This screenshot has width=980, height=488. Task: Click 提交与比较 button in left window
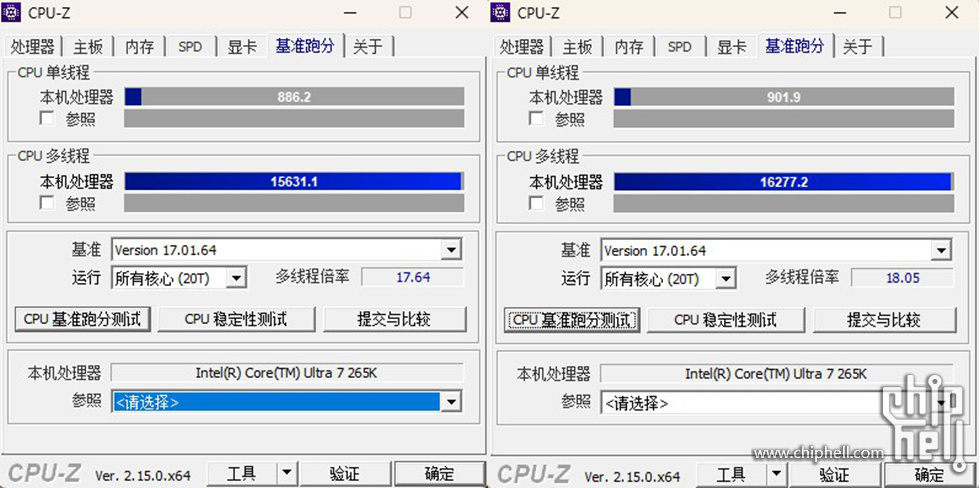[x=394, y=319]
